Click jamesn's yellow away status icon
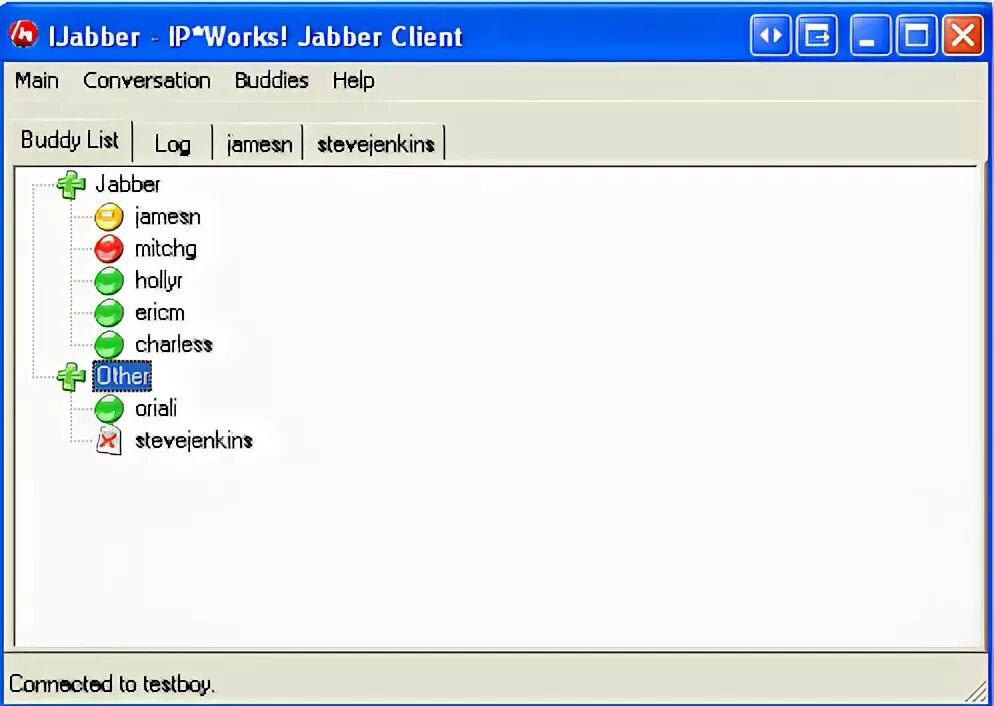The width and height of the screenshot is (994, 706). pos(109,217)
